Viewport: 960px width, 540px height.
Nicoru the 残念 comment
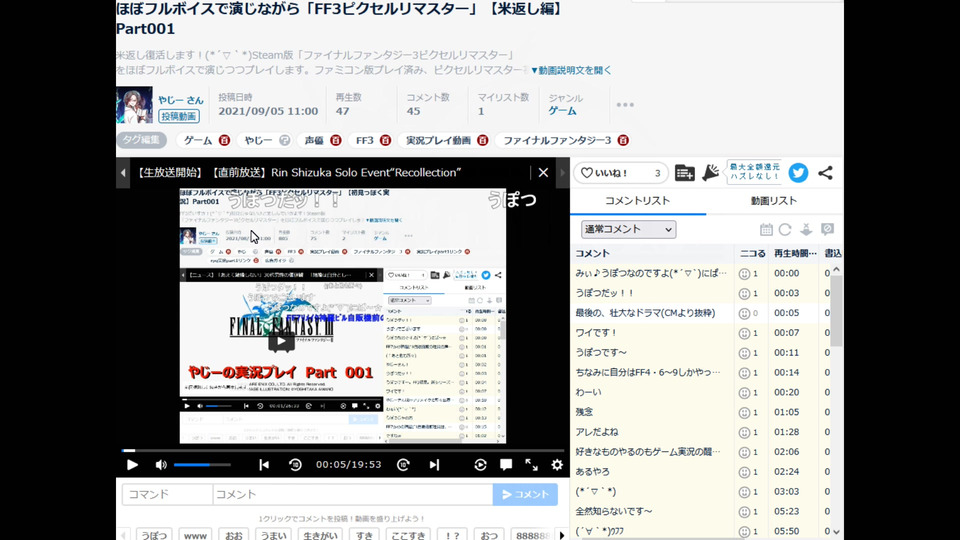(x=744, y=413)
